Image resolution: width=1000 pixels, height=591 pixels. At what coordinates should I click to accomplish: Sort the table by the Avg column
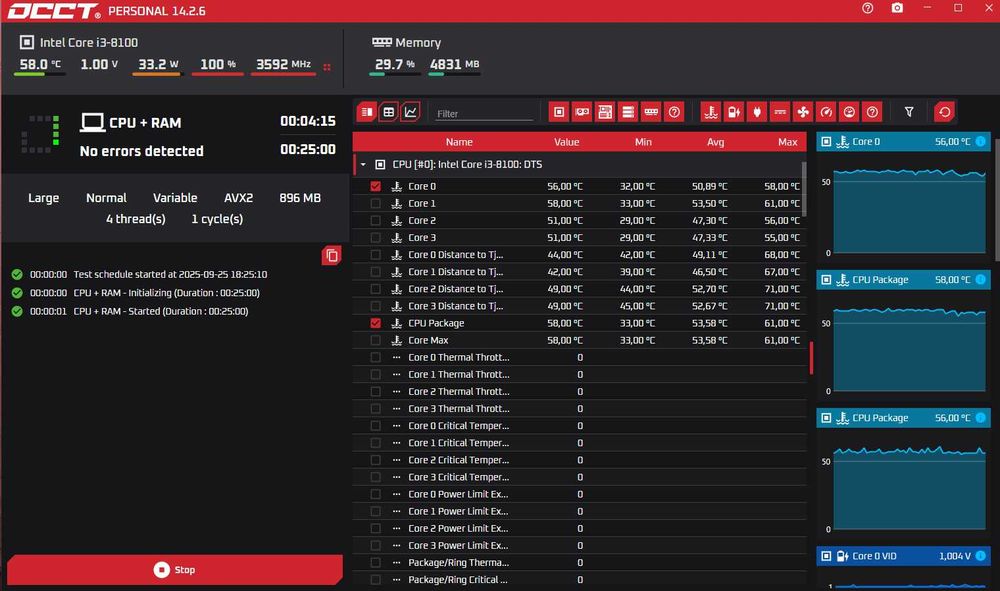coord(716,142)
